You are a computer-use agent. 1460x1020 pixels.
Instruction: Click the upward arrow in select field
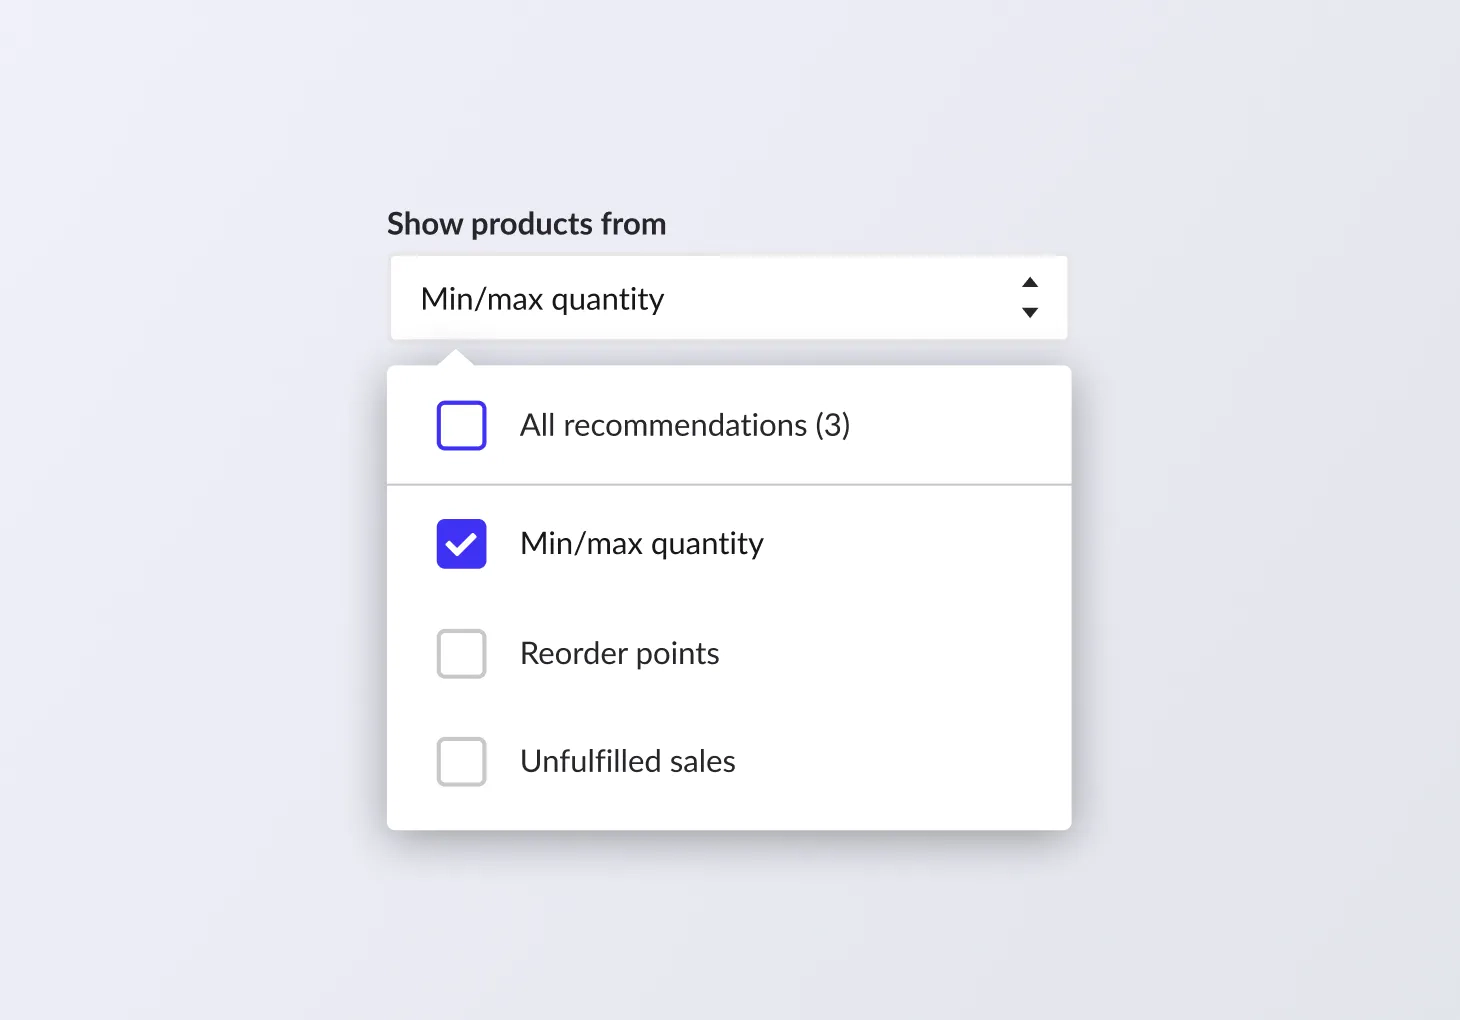point(1030,283)
